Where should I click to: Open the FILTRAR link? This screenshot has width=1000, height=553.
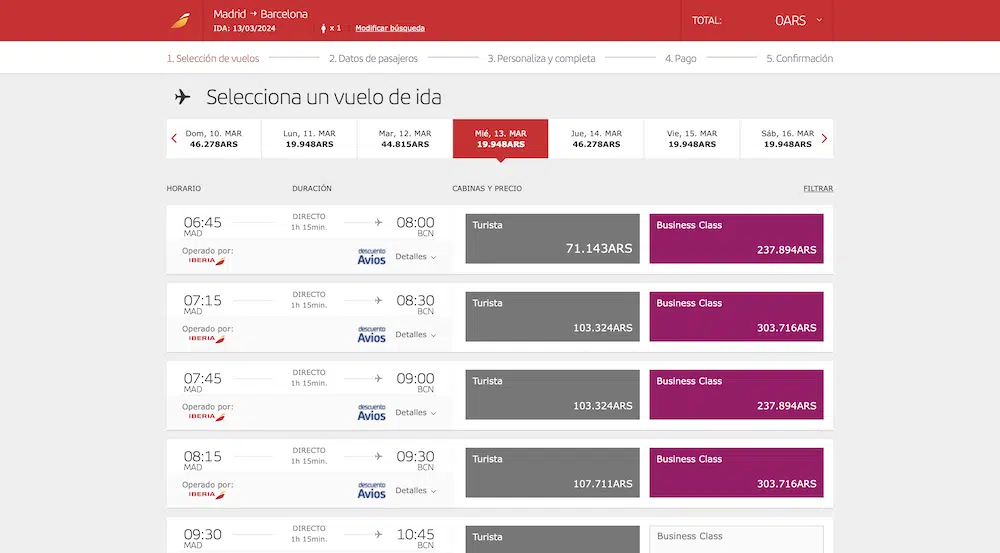818,189
